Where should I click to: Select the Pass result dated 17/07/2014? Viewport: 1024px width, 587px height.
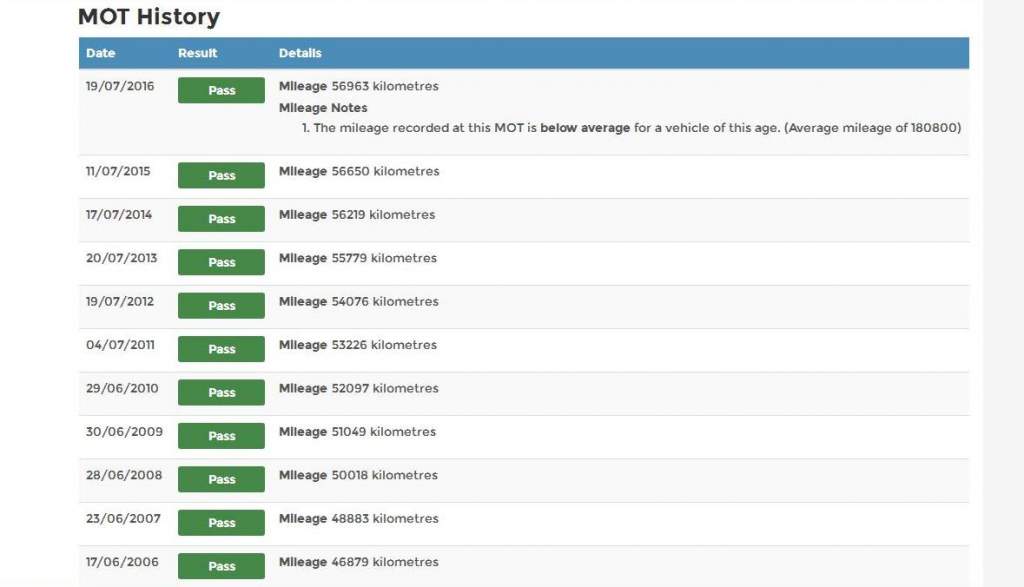click(x=221, y=219)
